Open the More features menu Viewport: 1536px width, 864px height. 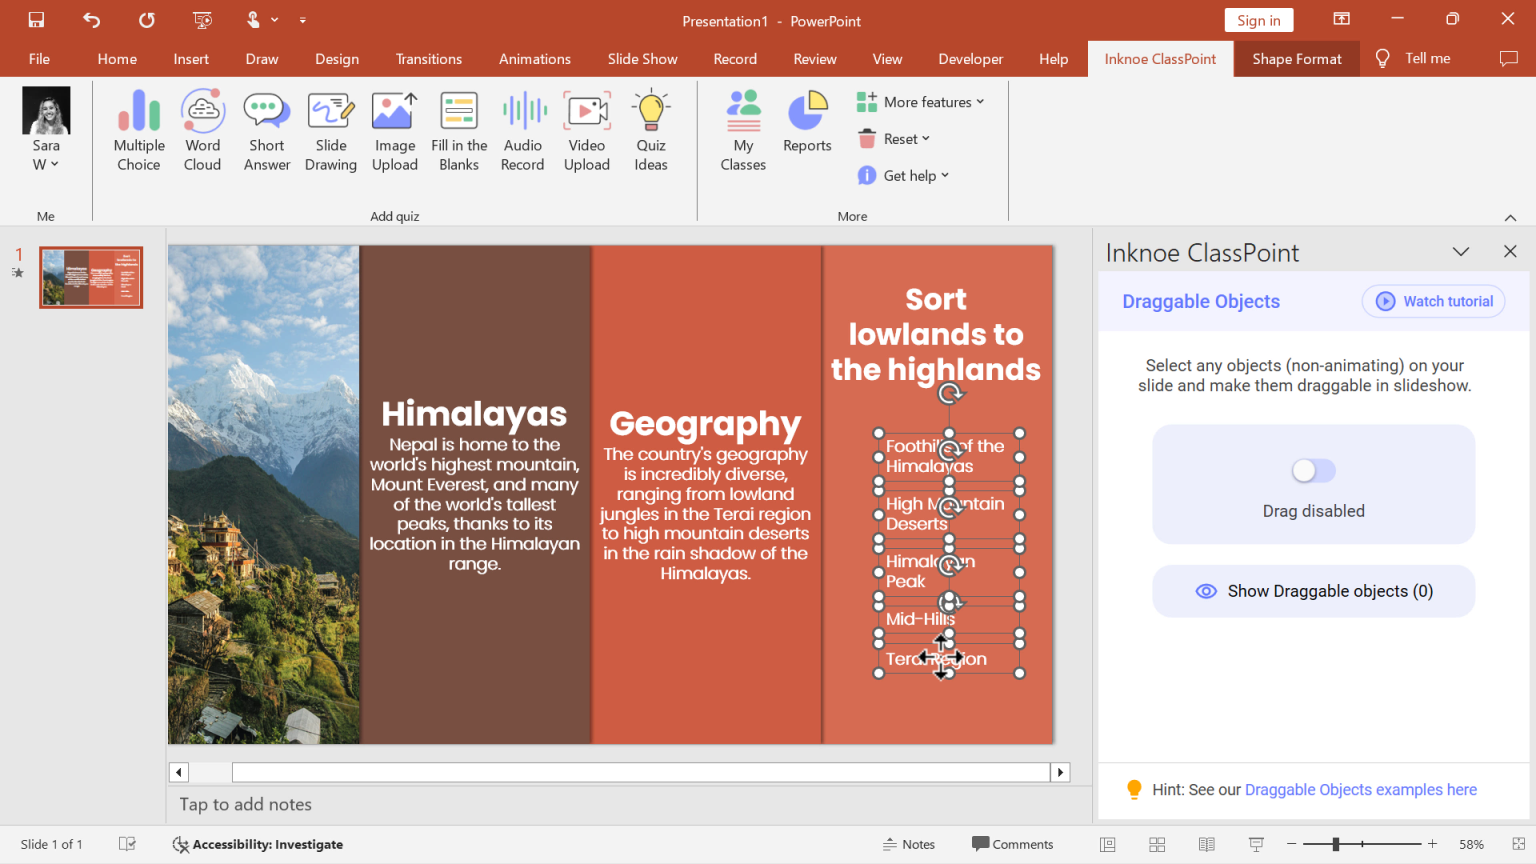coord(920,101)
